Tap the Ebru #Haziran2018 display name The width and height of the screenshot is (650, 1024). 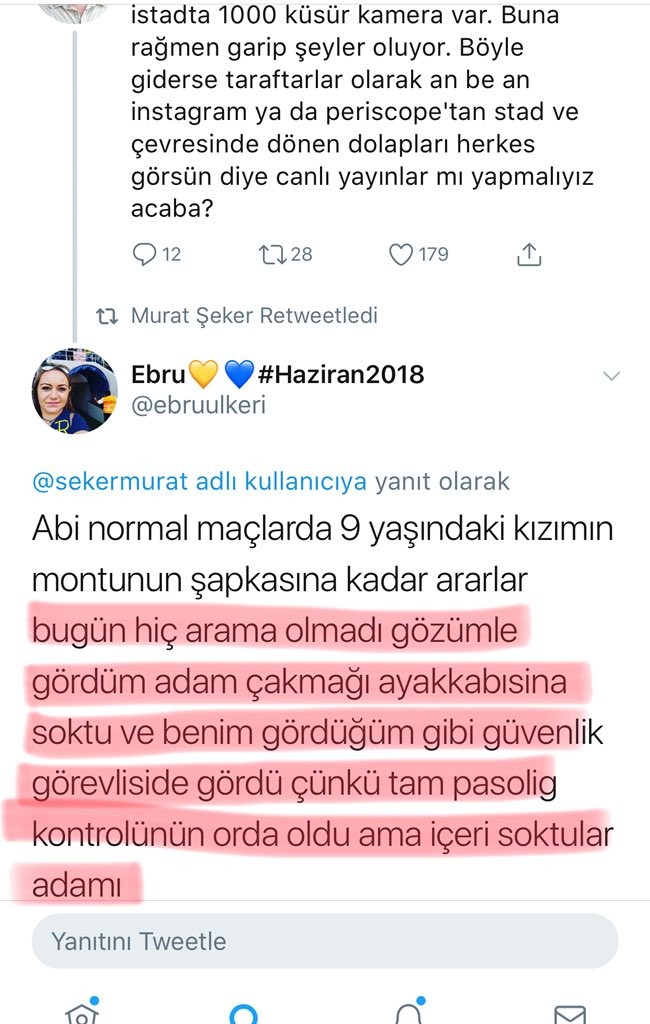(278, 375)
